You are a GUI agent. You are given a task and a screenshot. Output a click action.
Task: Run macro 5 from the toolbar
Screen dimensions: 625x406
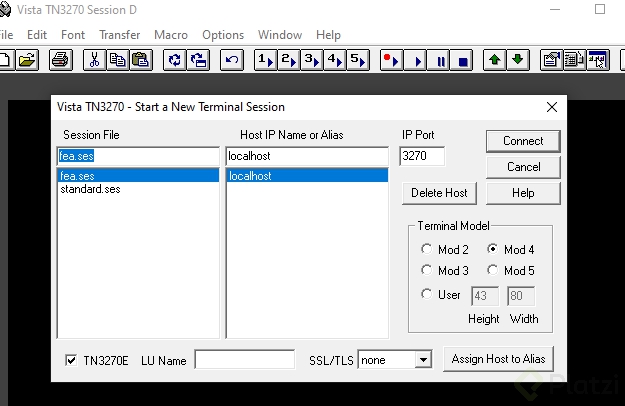[x=358, y=60]
